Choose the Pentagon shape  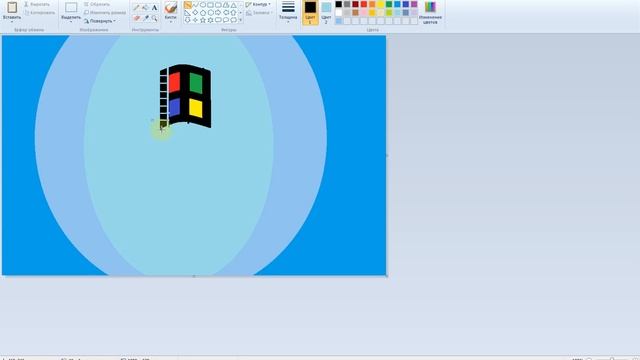203,13
